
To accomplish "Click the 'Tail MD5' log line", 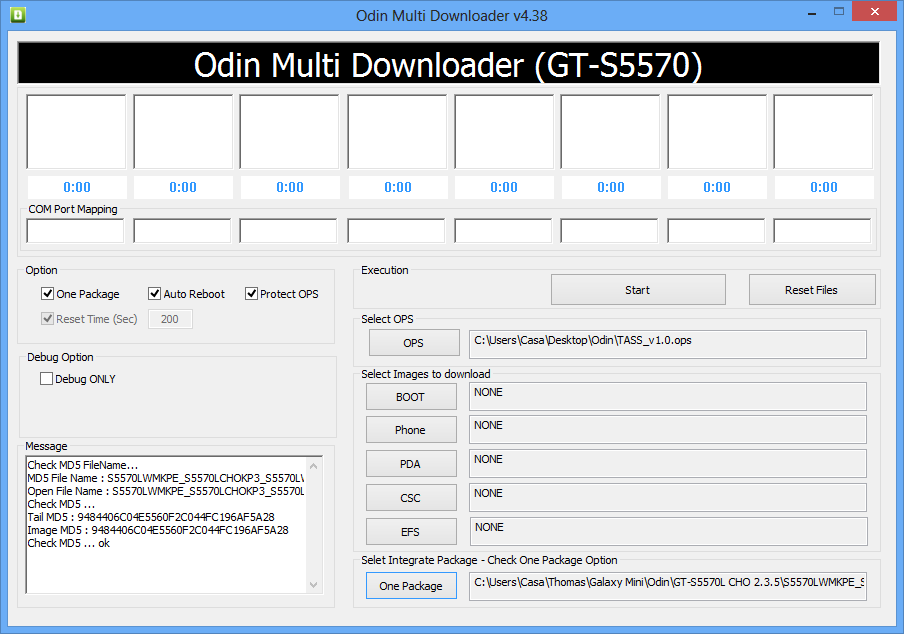I will click(151, 517).
